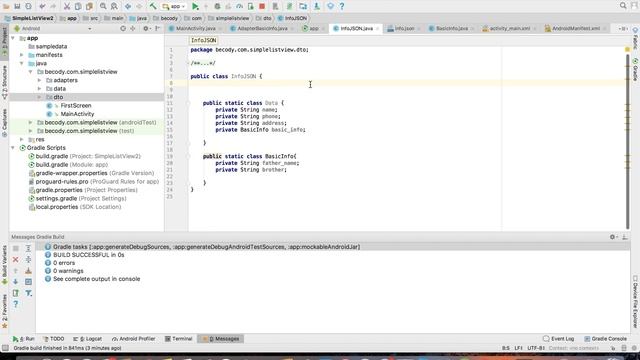Collapse the java folder node
The height and width of the screenshot is (360, 640).
tap(22, 63)
